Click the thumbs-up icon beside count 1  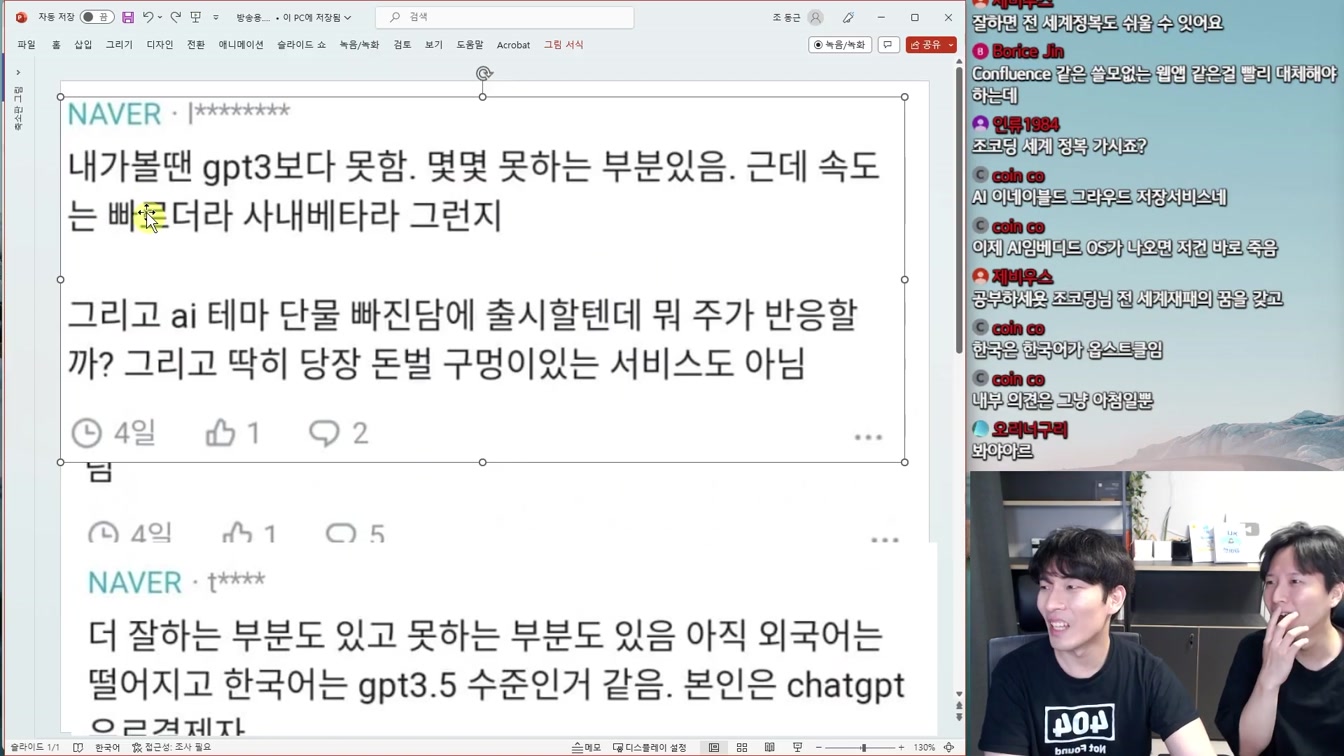click(220, 432)
